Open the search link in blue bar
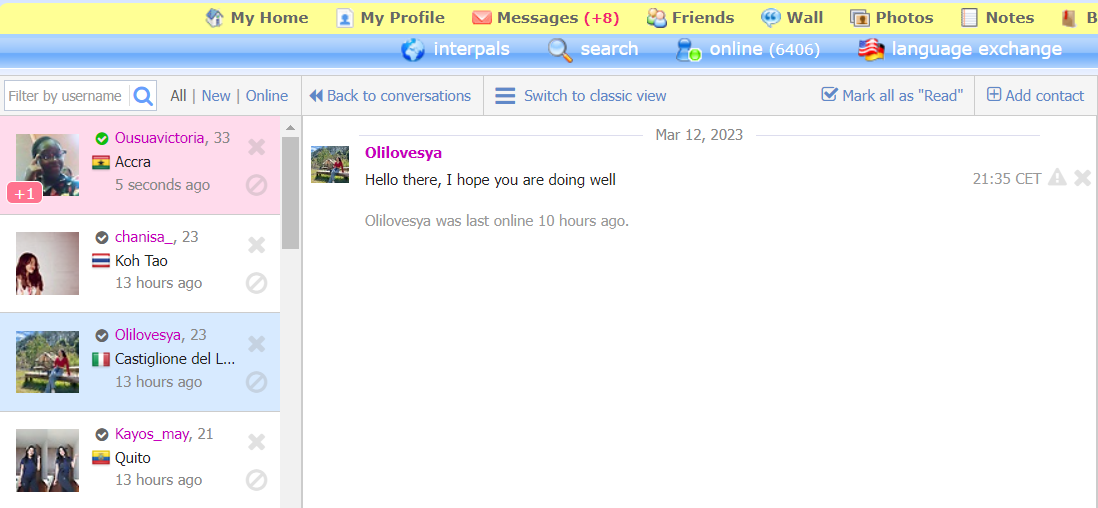The width and height of the screenshot is (1098, 508). click(x=609, y=49)
